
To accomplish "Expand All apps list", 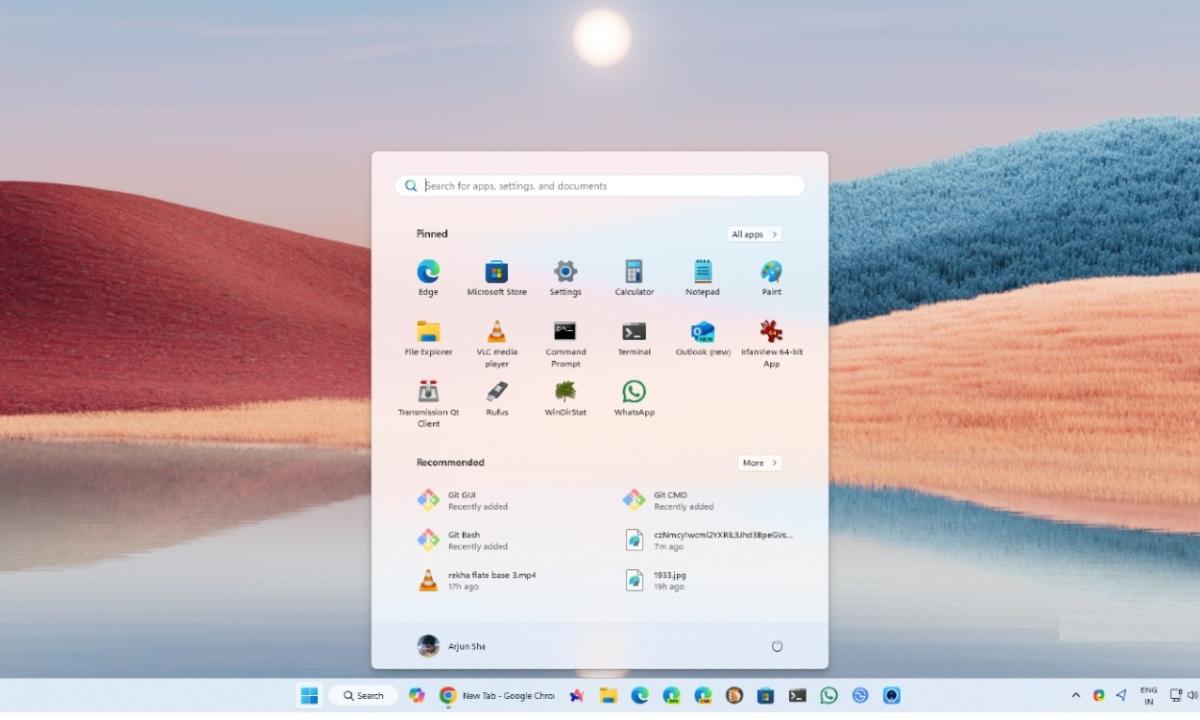I will pos(753,233).
